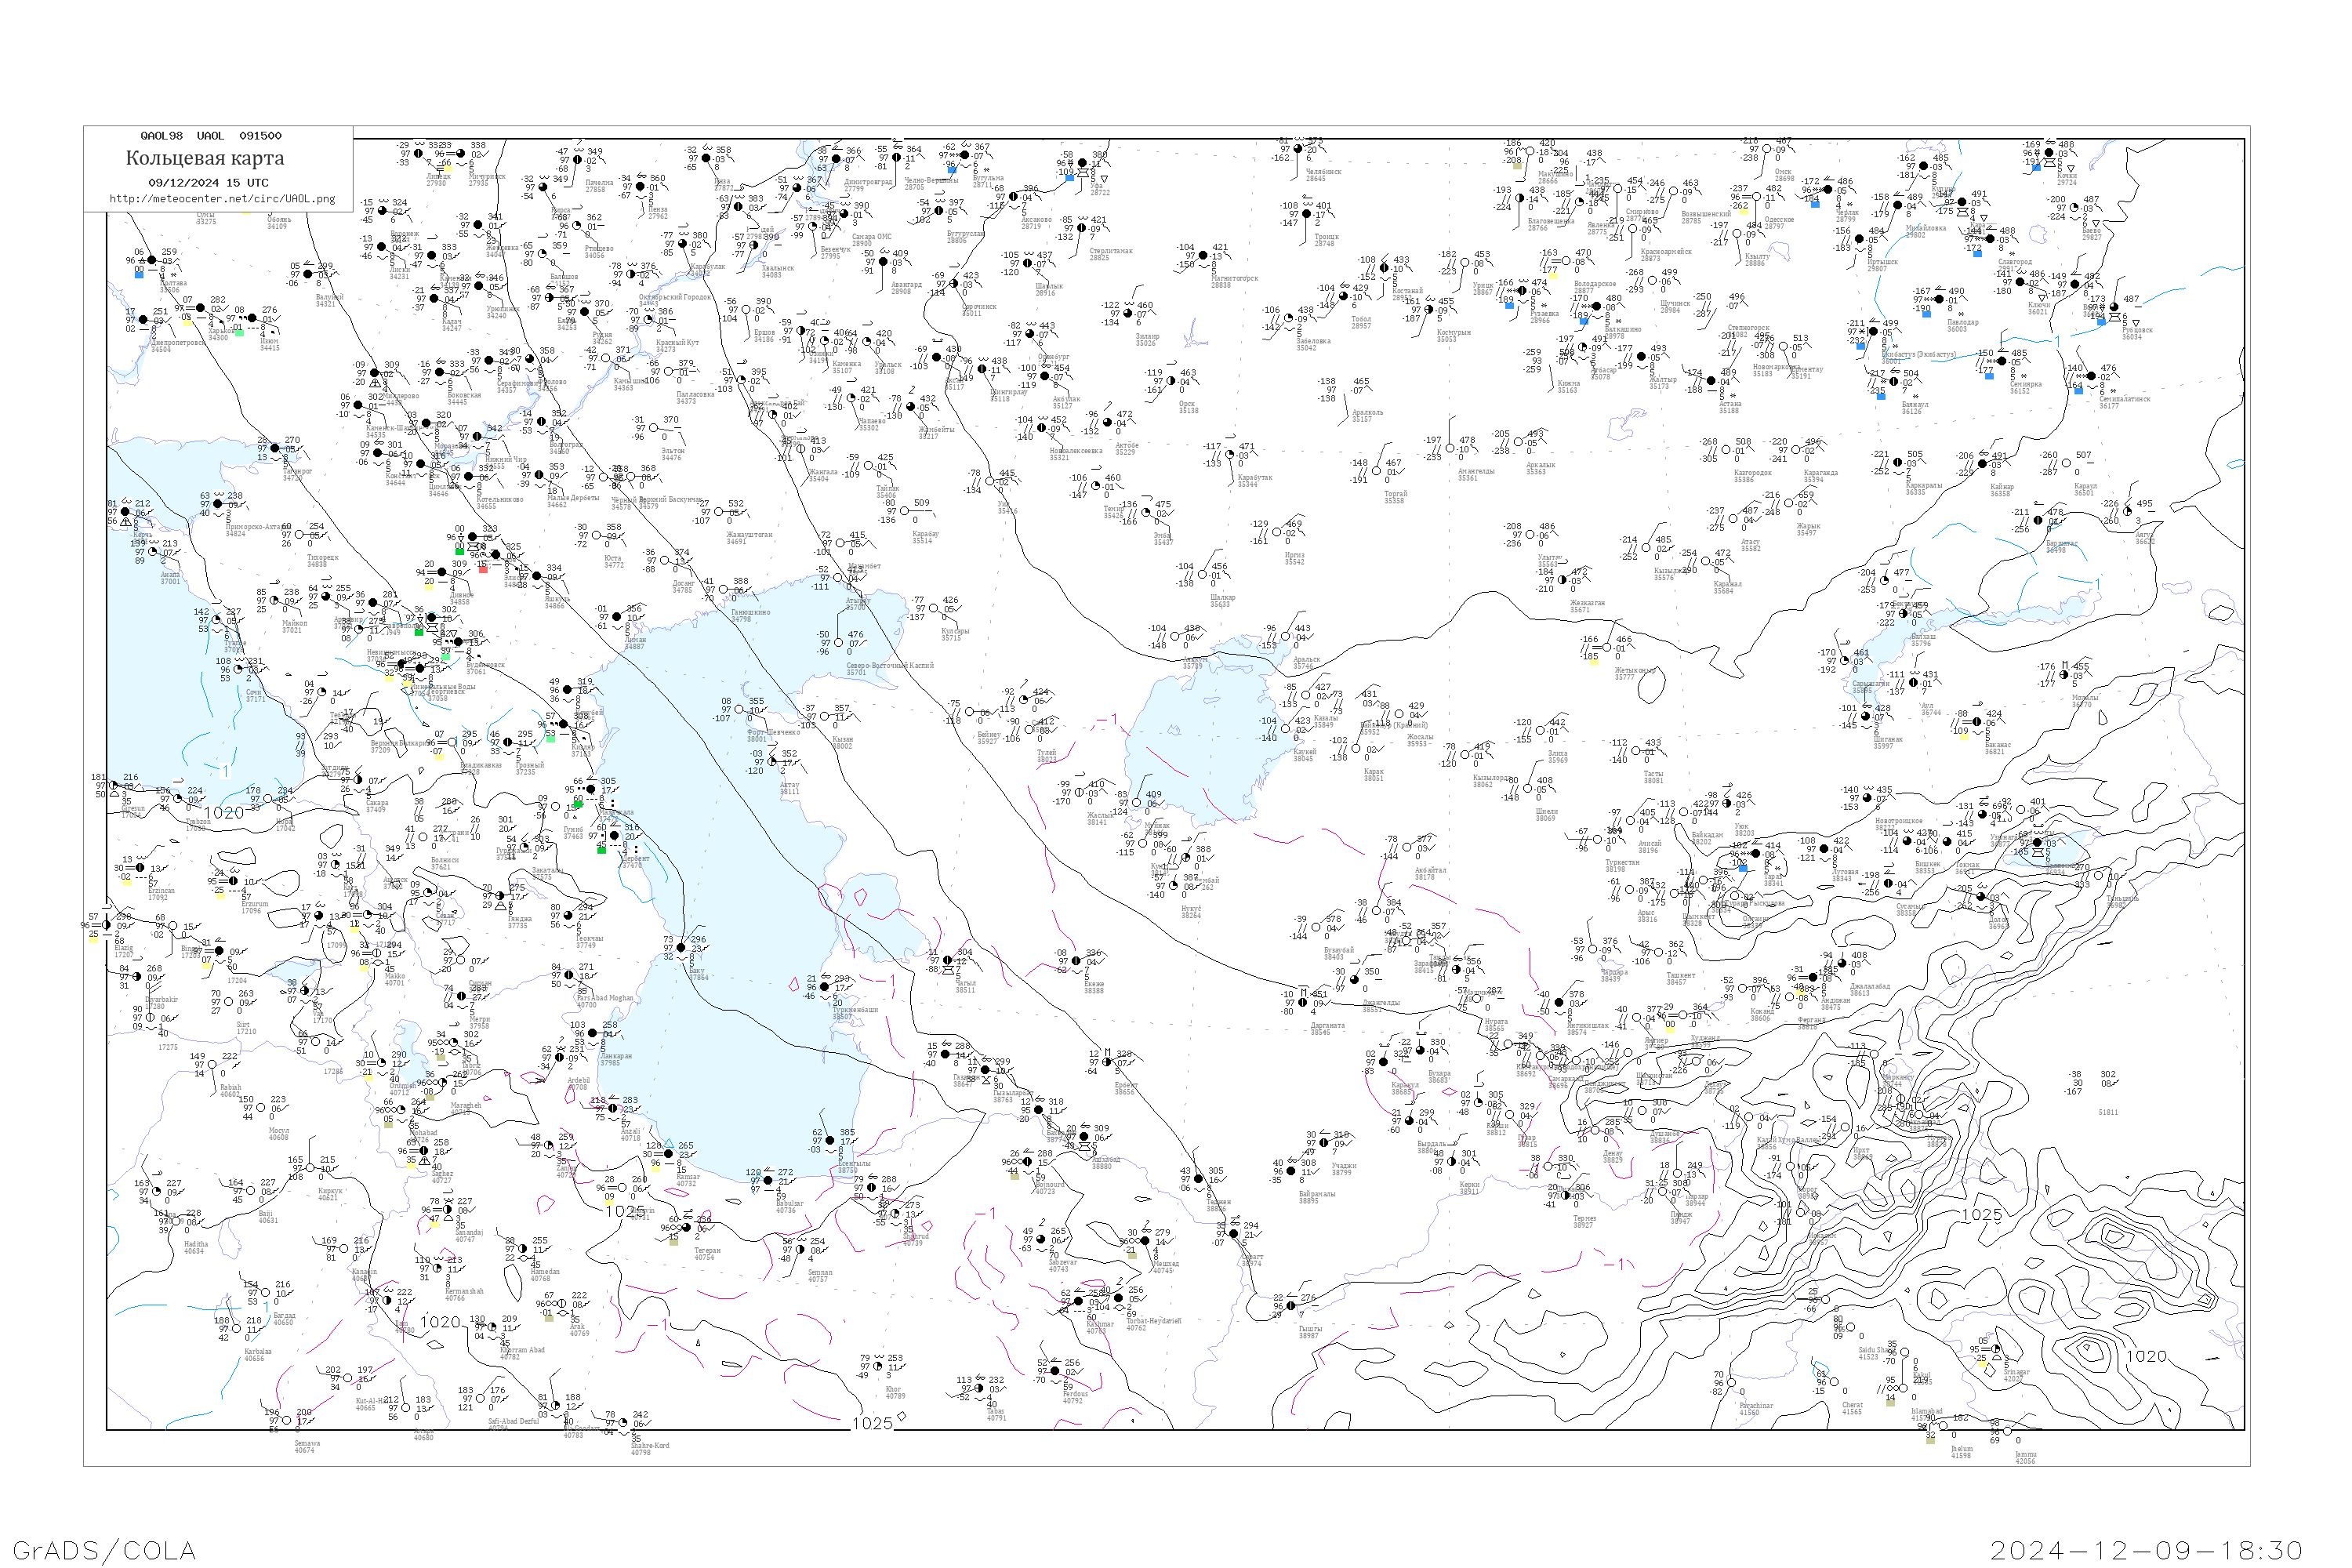Click the '09/12/2024 15 UTC' date line
The height and width of the screenshot is (1568, 2352).
pyautogui.click(x=208, y=183)
